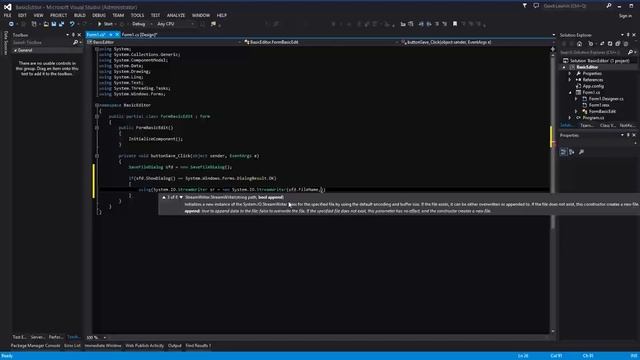
Task: Click the notifications flag icon
Action: (525, 6)
